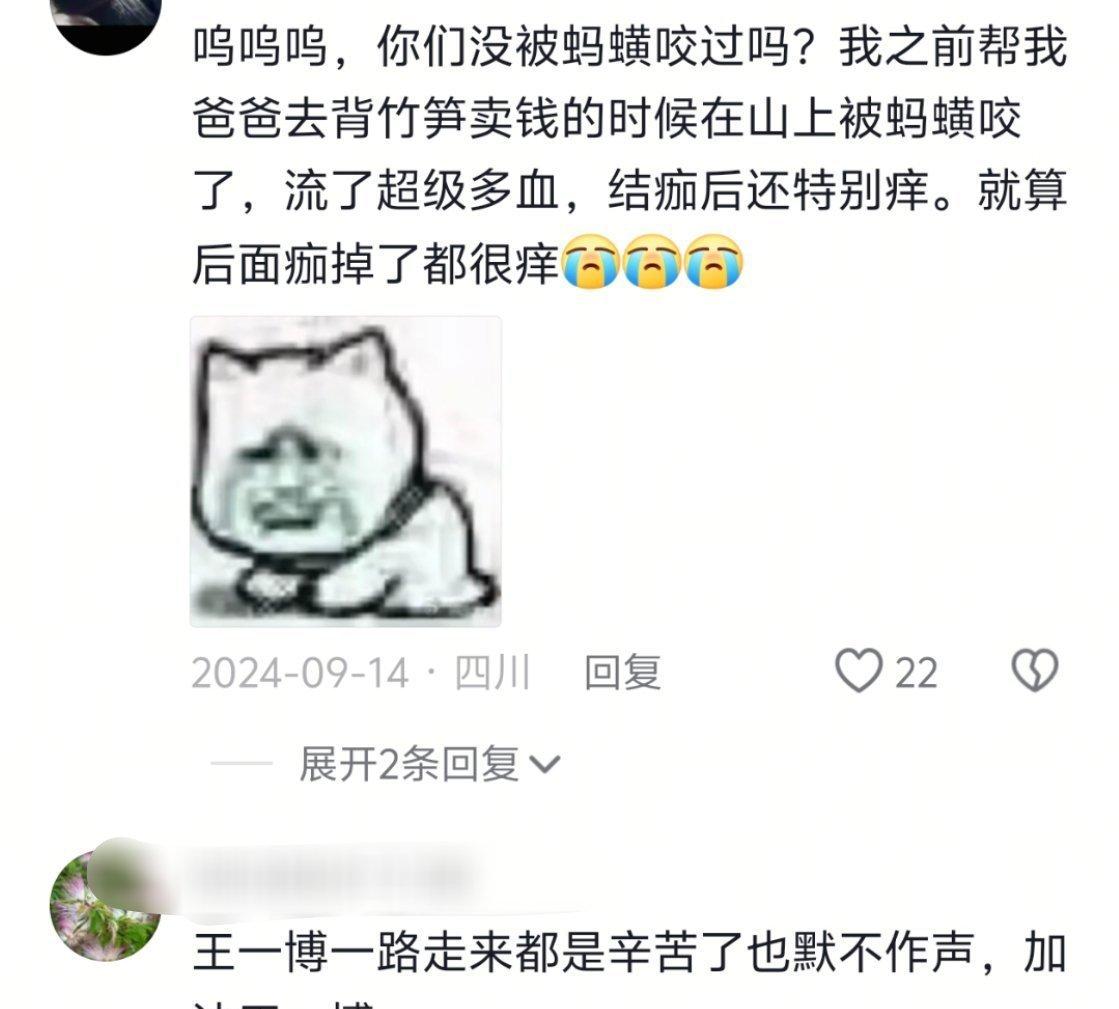1119x1009 pixels.
Task: Expand the 展开2条回复 thread
Action: point(430,764)
